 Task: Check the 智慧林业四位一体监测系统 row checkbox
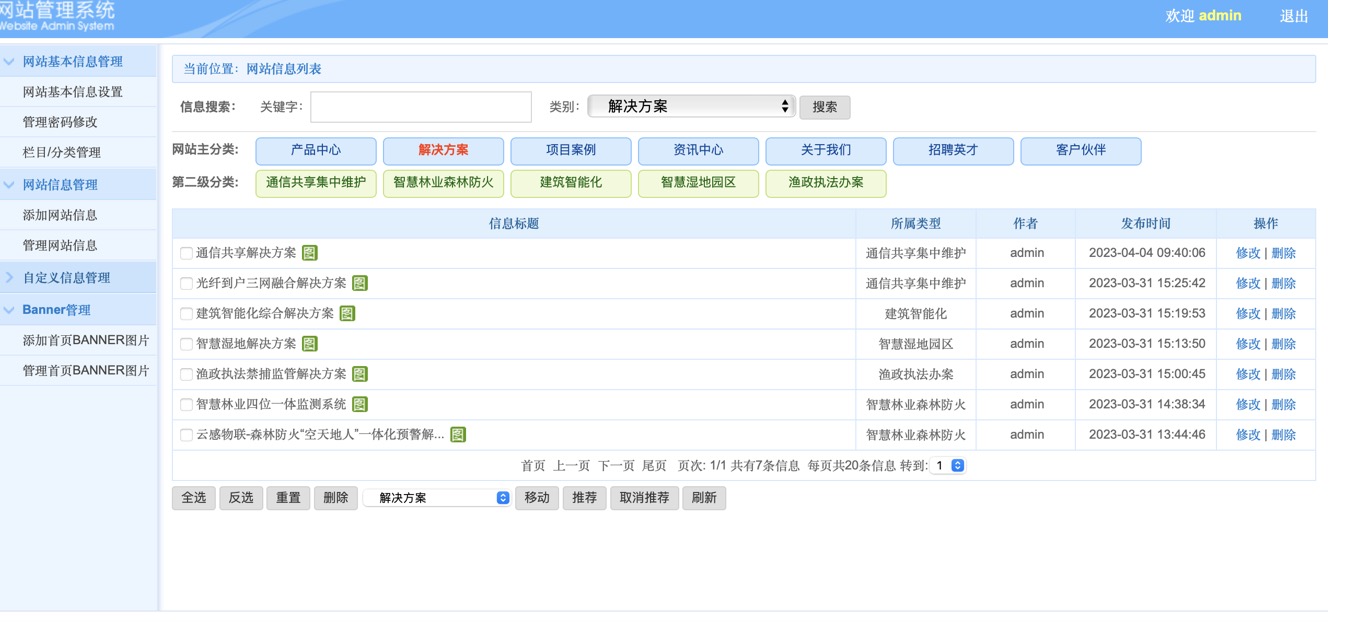pos(186,405)
